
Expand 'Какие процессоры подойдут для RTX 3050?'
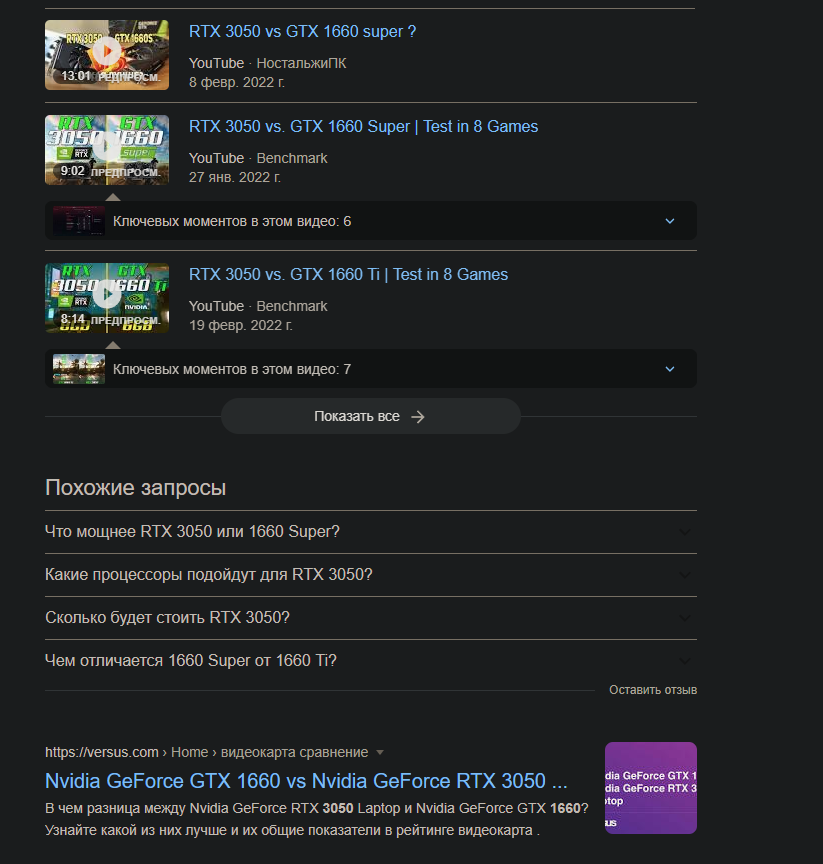[371, 575]
